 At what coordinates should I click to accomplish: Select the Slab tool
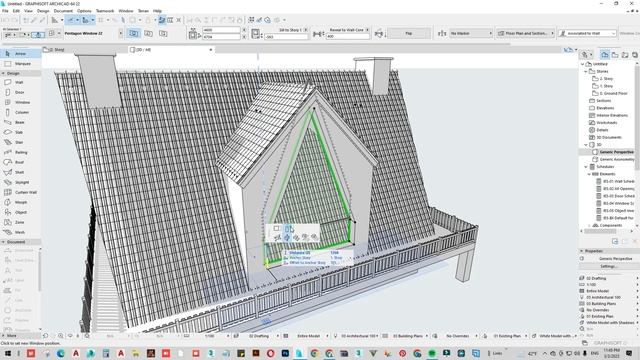[x=20, y=132]
